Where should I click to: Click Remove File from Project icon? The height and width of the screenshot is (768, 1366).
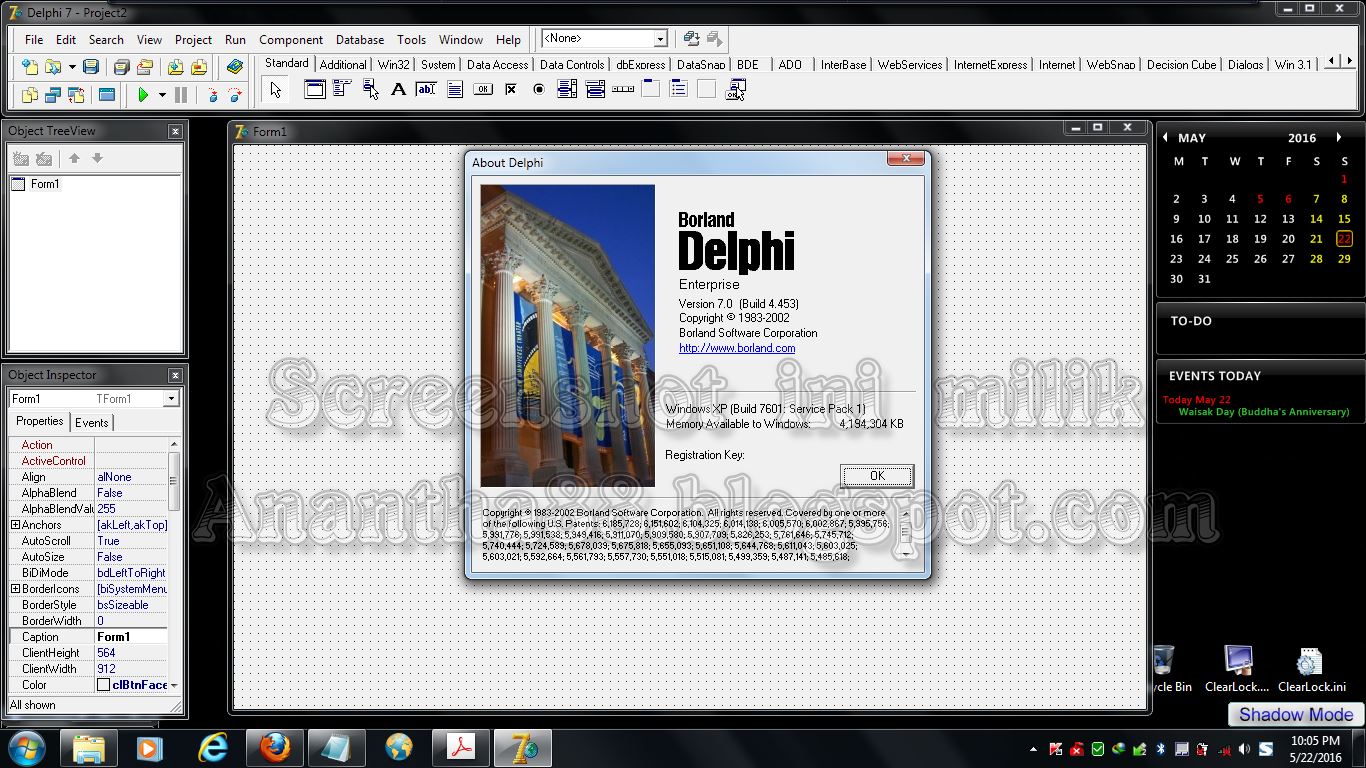pyautogui.click(x=199, y=67)
